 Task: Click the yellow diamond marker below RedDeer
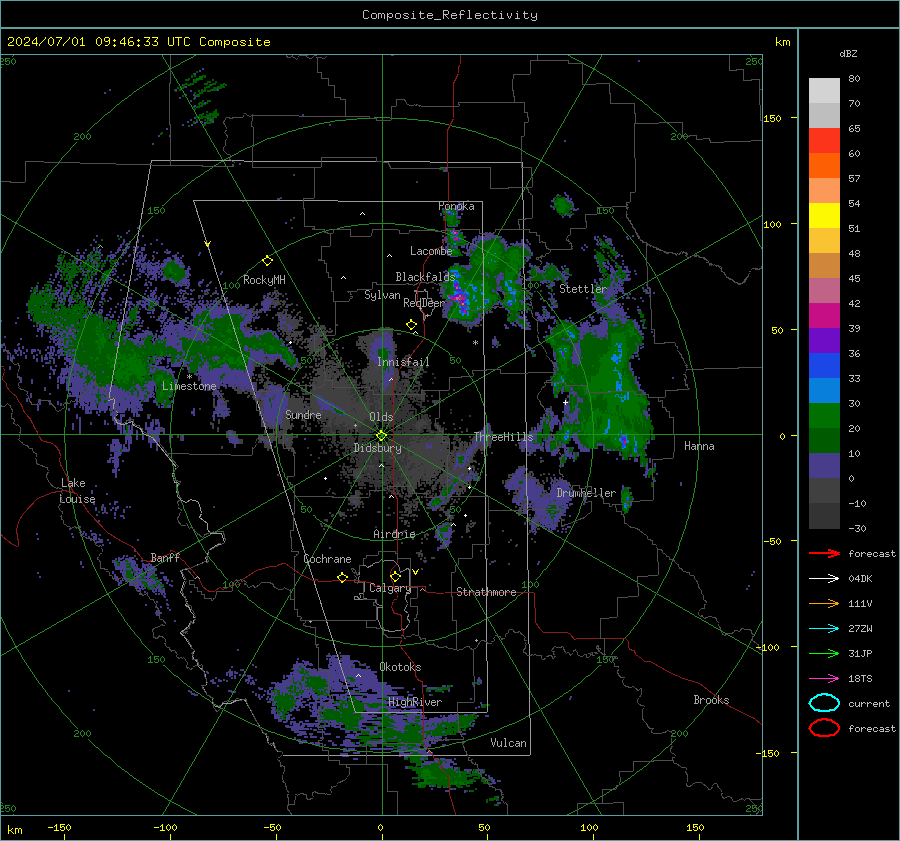pos(412,325)
